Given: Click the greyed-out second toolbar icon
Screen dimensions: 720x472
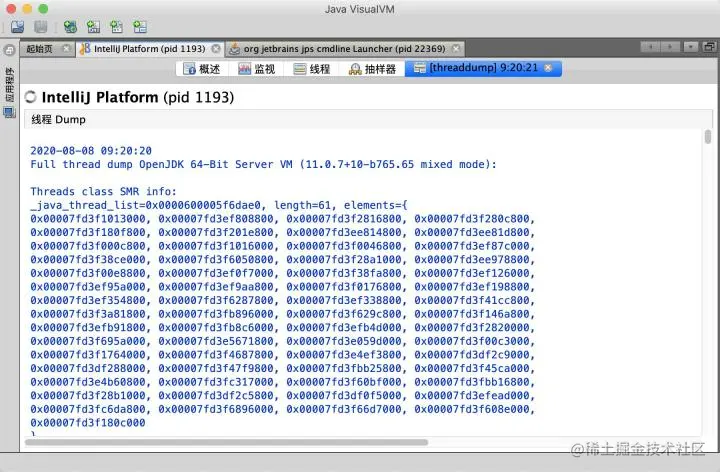Looking at the screenshot, I should [x=40, y=27].
